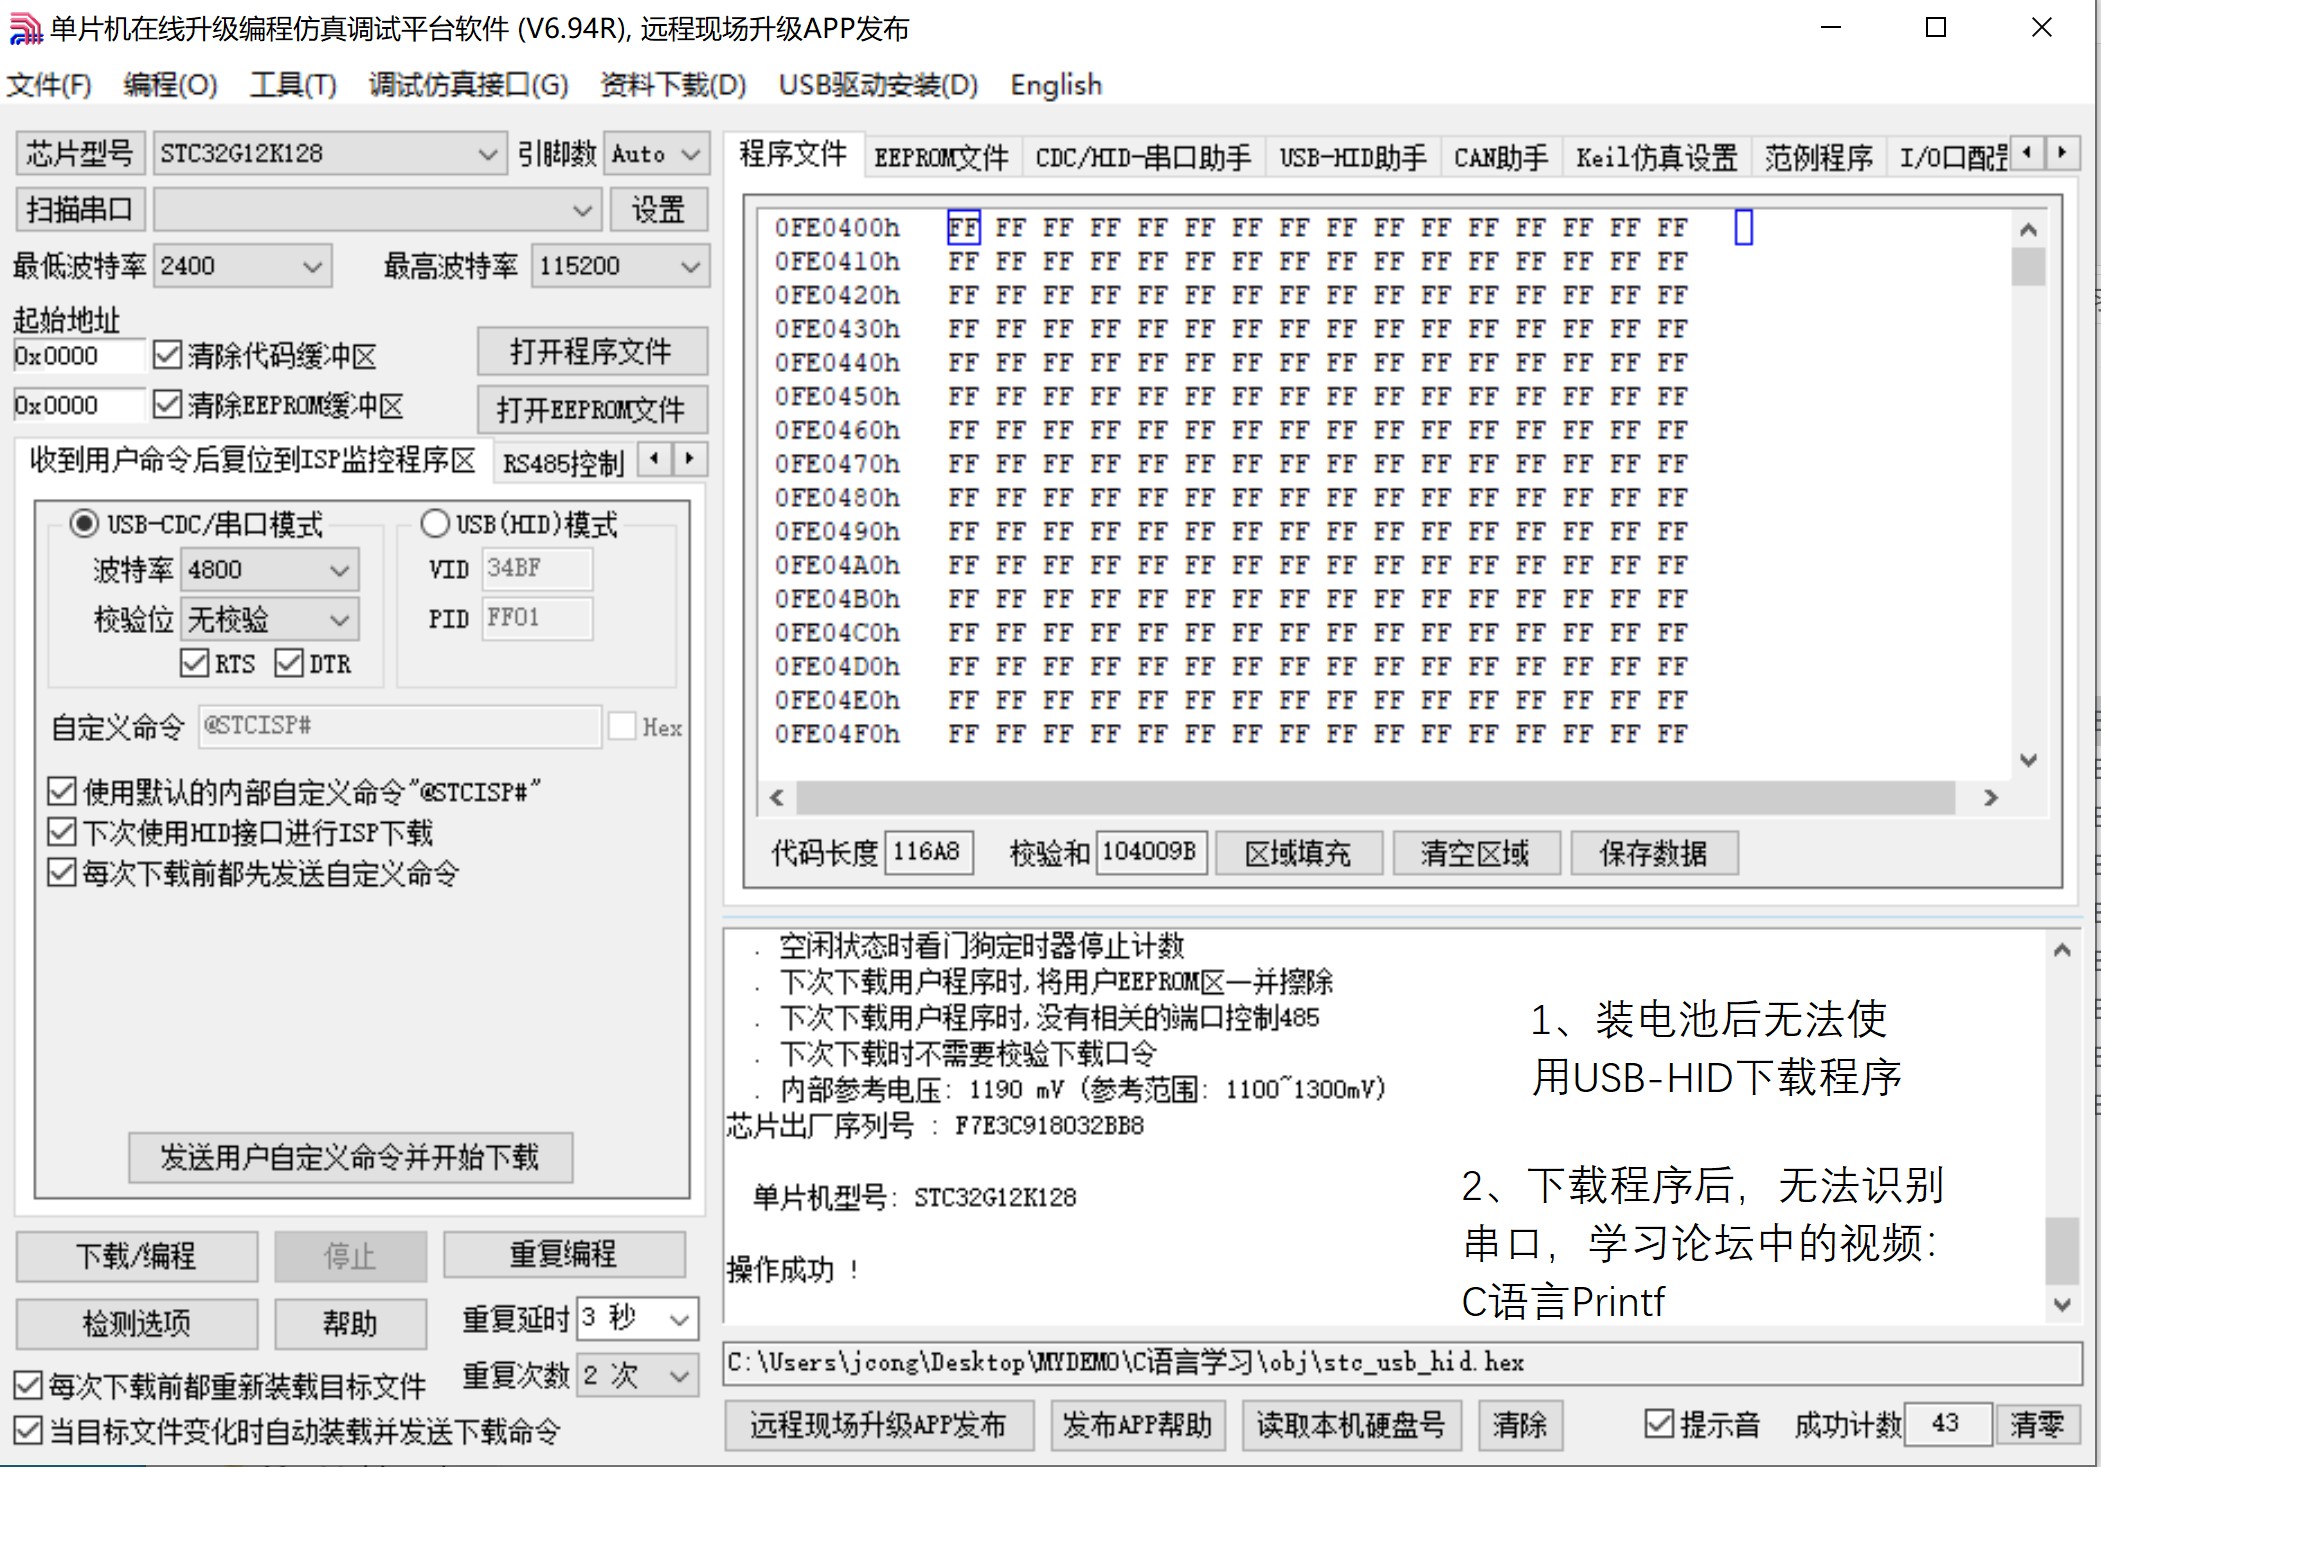Toggle 使用默认的内部自定义命令 checkbox
The image size is (2304, 1553).
pos(62,791)
